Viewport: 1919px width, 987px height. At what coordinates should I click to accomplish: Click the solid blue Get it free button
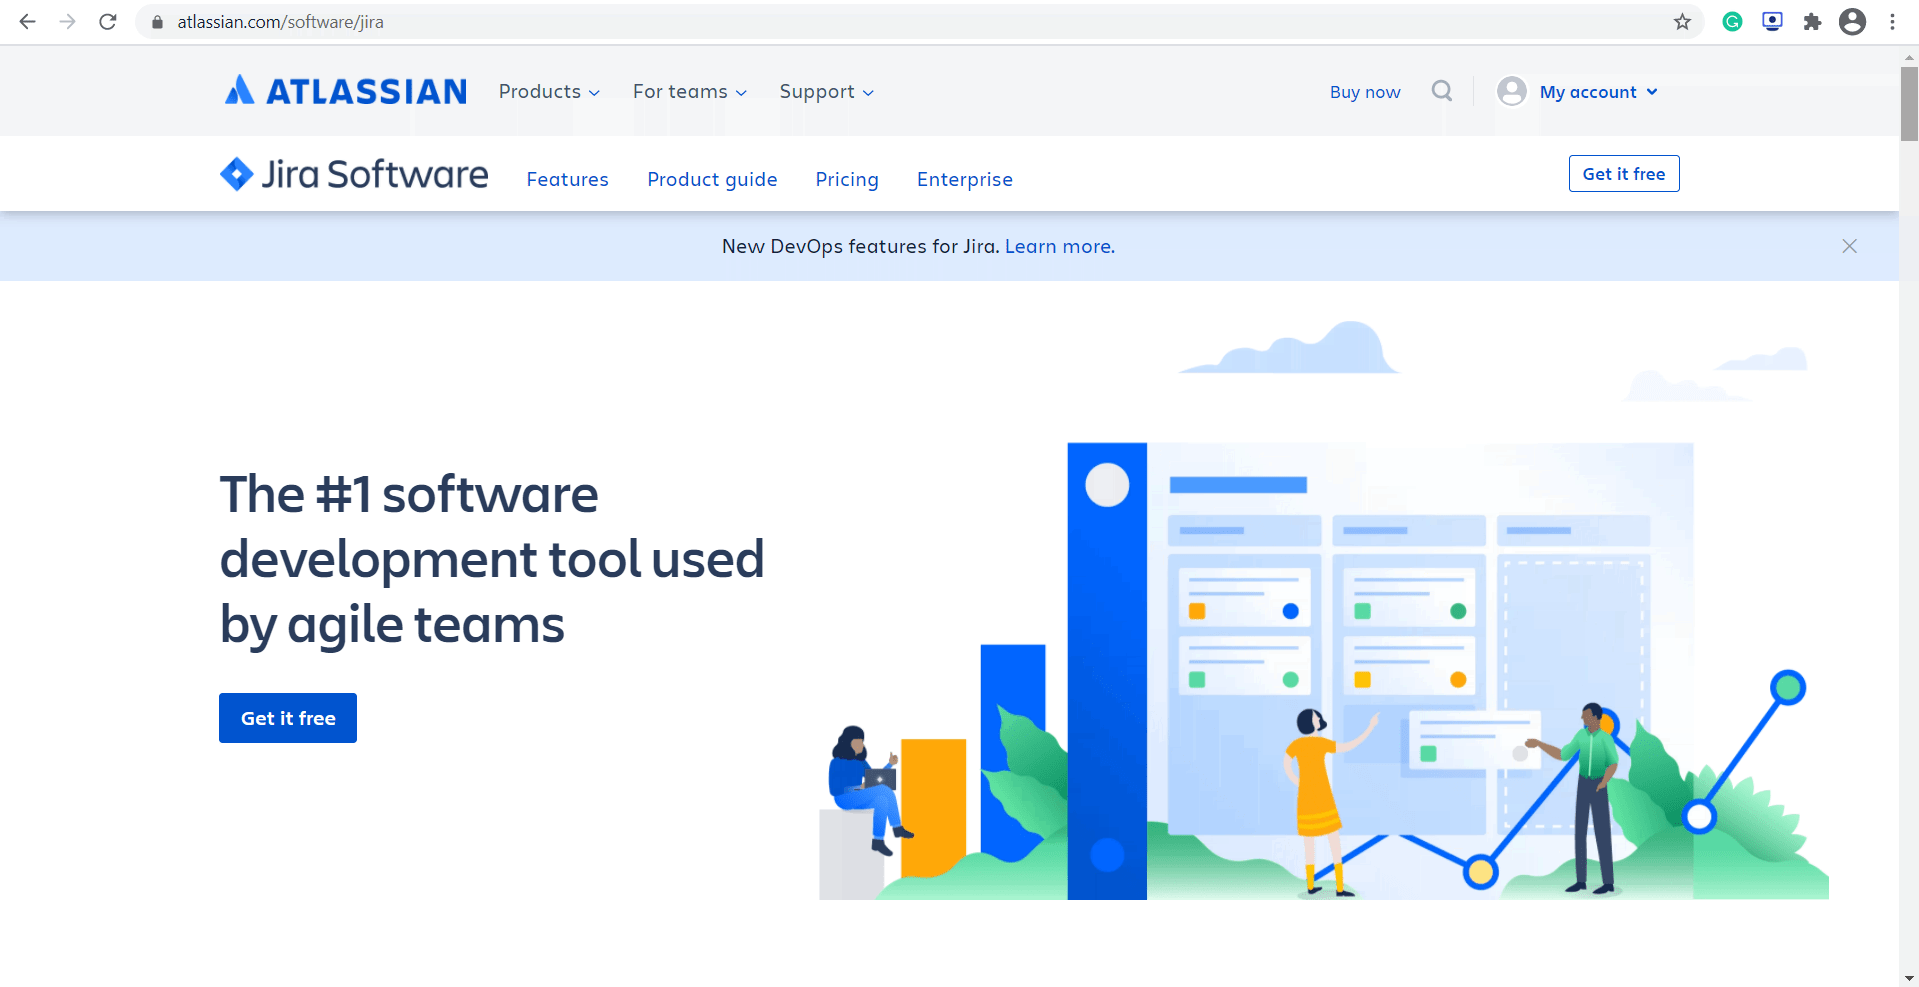point(288,718)
